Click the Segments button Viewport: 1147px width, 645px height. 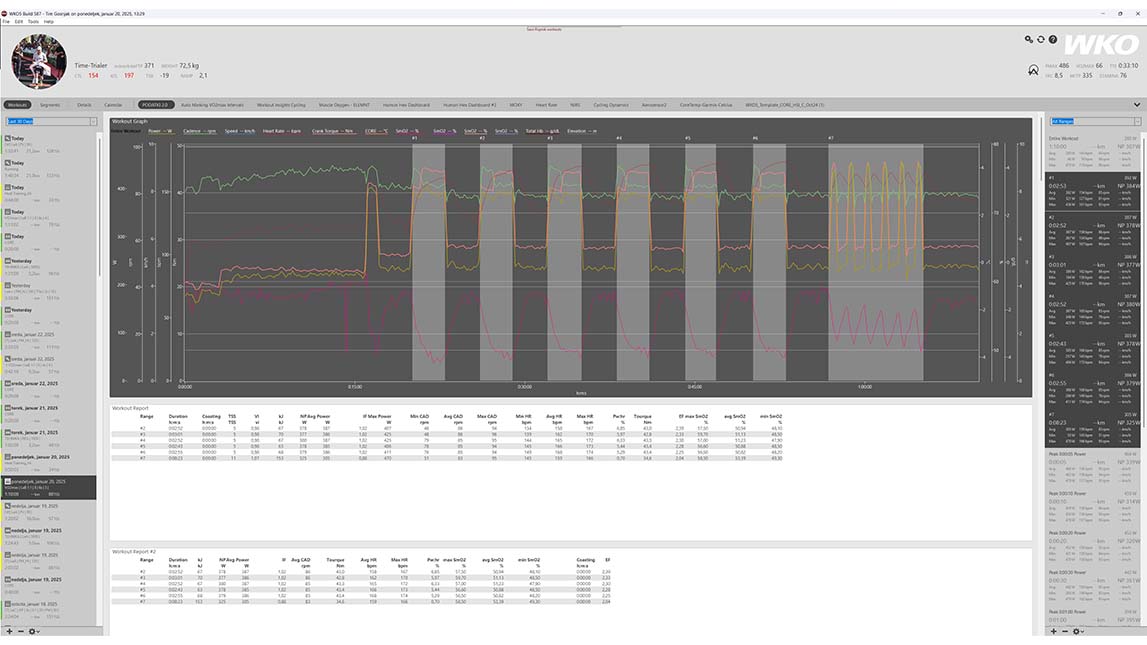(50, 104)
